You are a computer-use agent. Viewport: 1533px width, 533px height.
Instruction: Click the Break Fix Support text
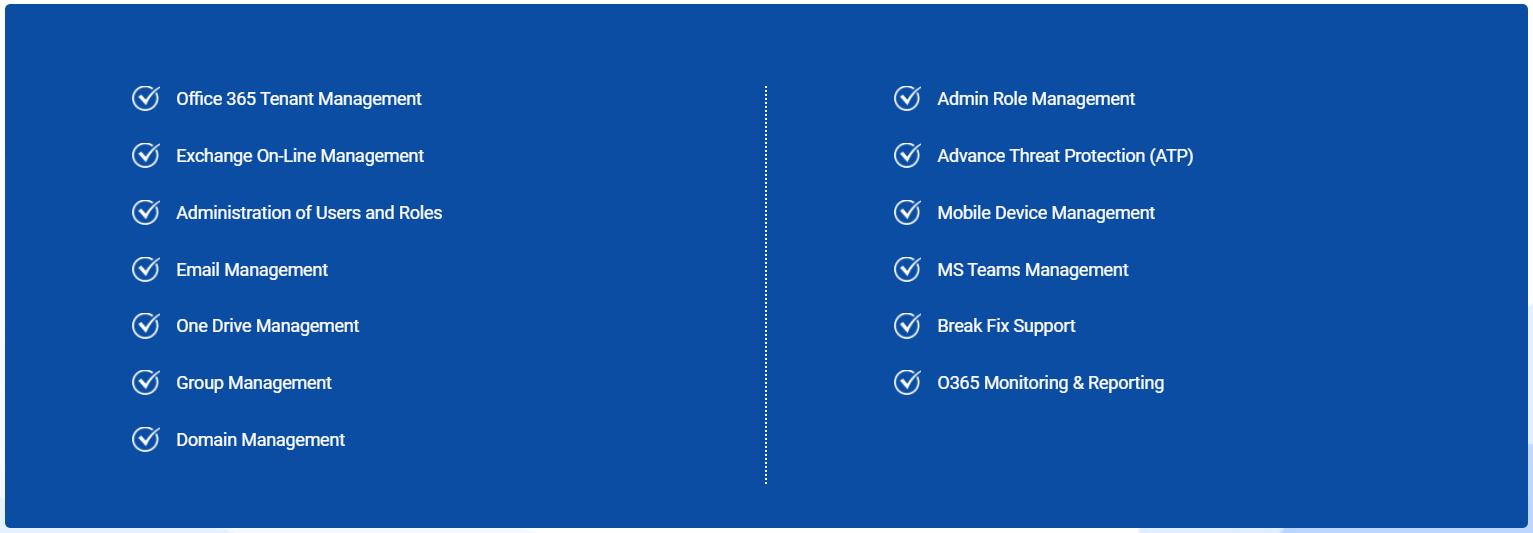click(x=1006, y=326)
